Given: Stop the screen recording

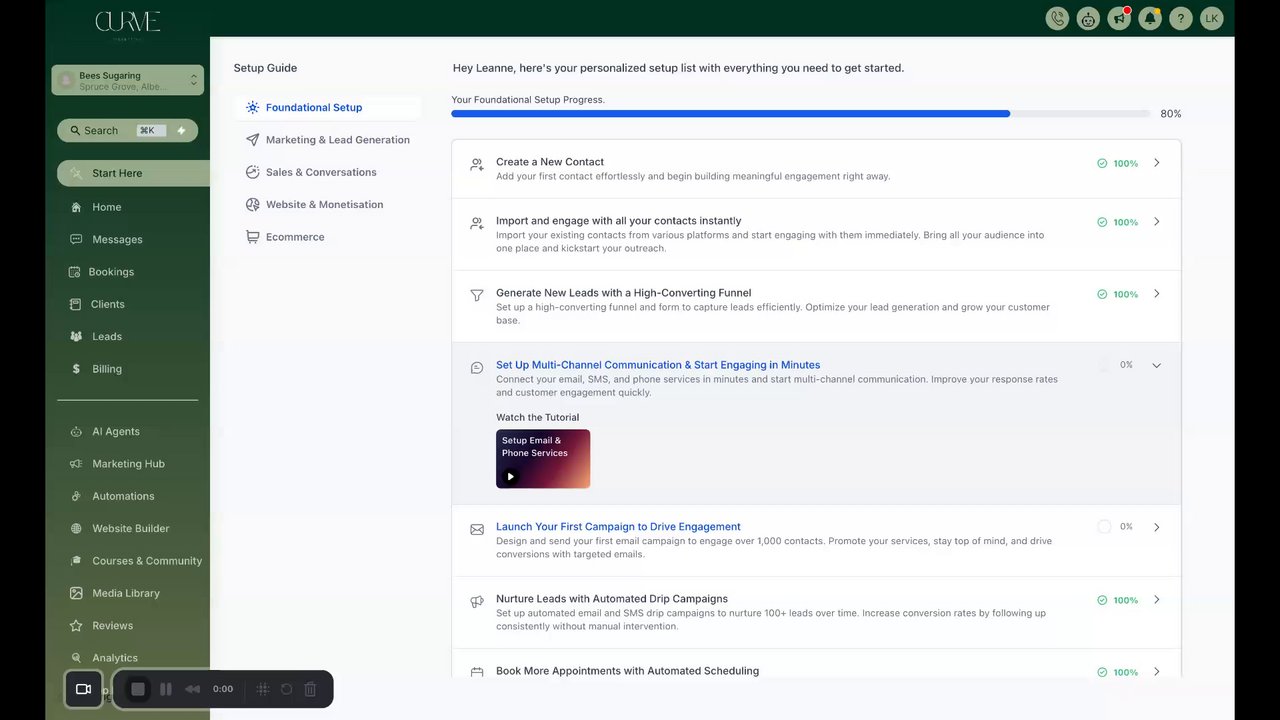Looking at the screenshot, I should tap(138, 689).
